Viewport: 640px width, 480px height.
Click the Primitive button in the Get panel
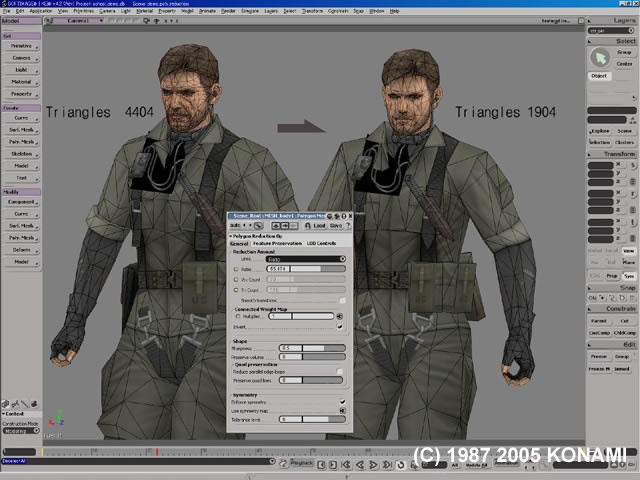click(x=21, y=47)
